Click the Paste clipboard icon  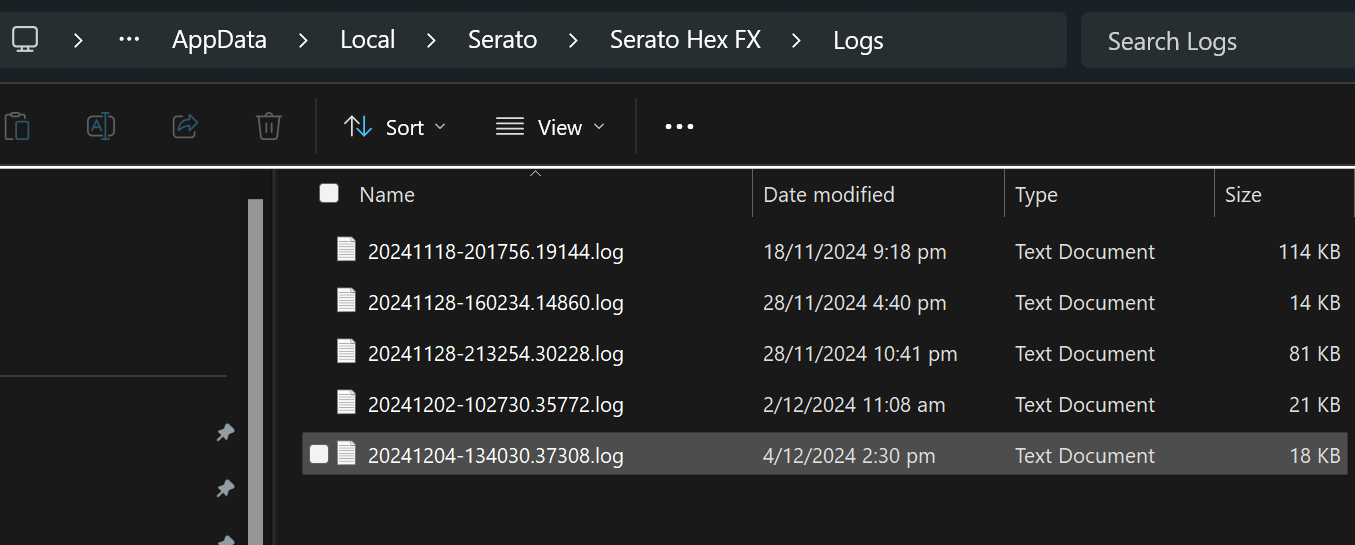(17, 127)
